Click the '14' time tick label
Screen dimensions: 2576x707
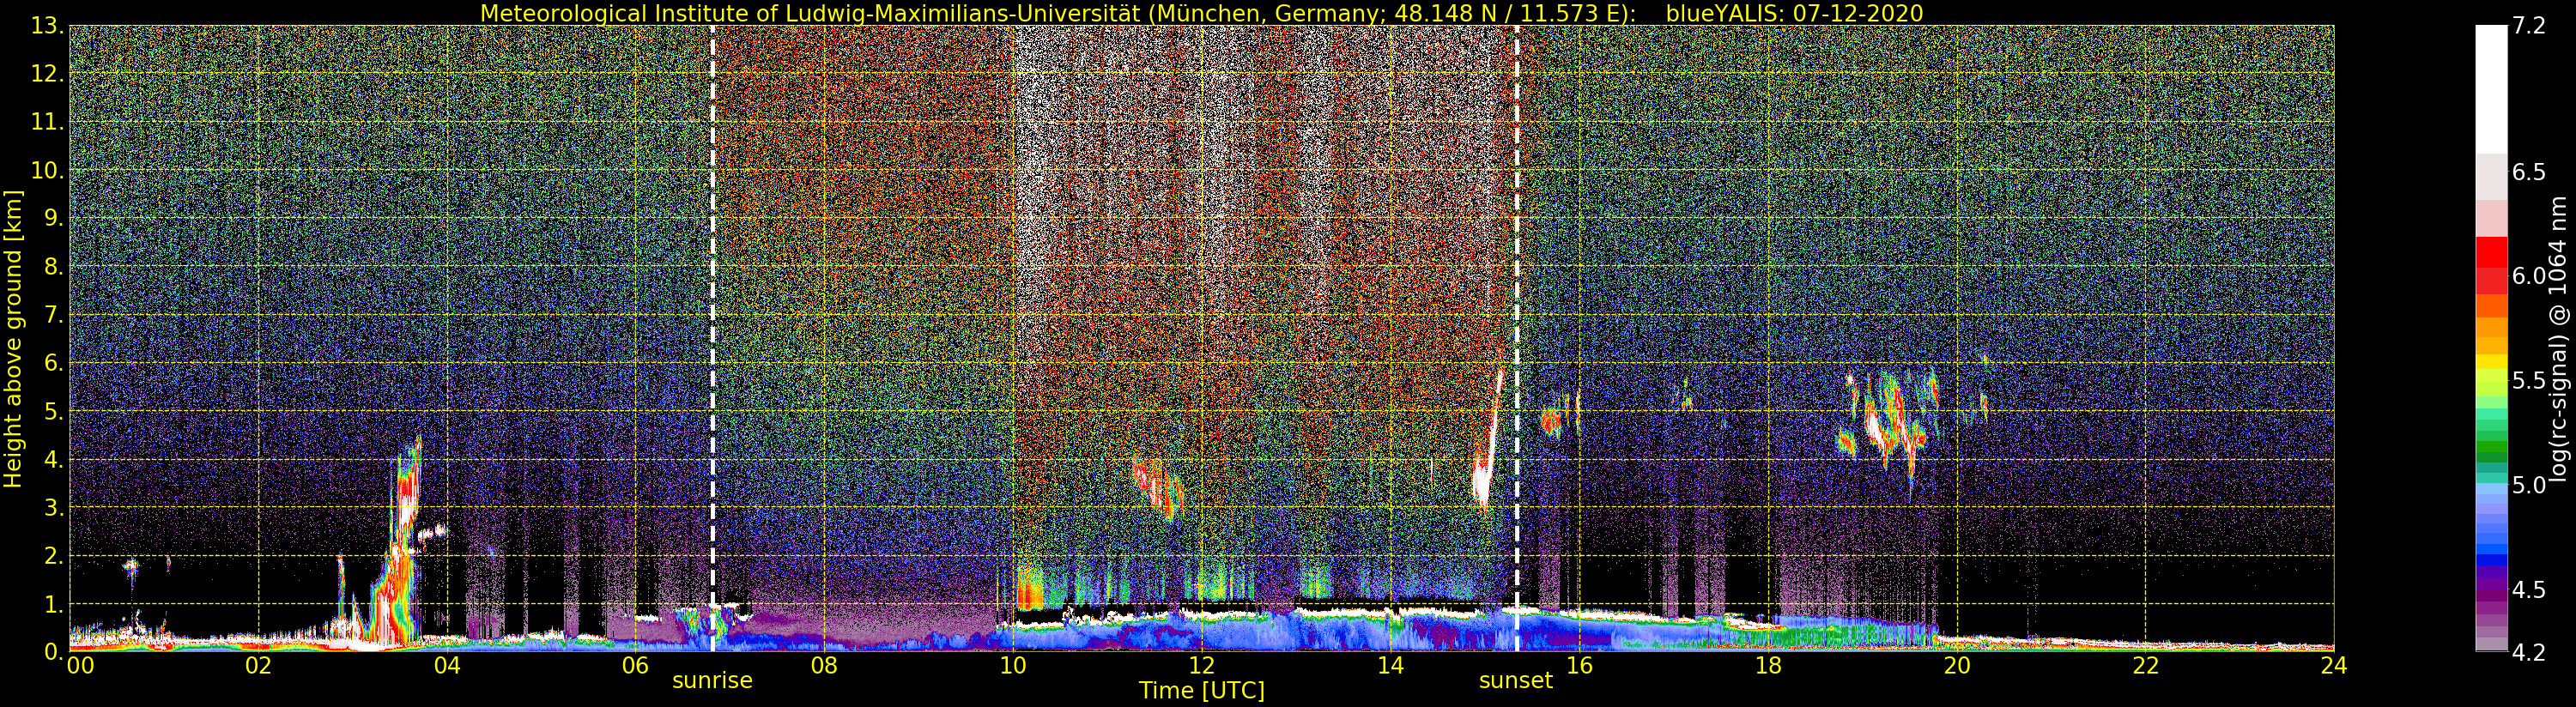[1390, 665]
